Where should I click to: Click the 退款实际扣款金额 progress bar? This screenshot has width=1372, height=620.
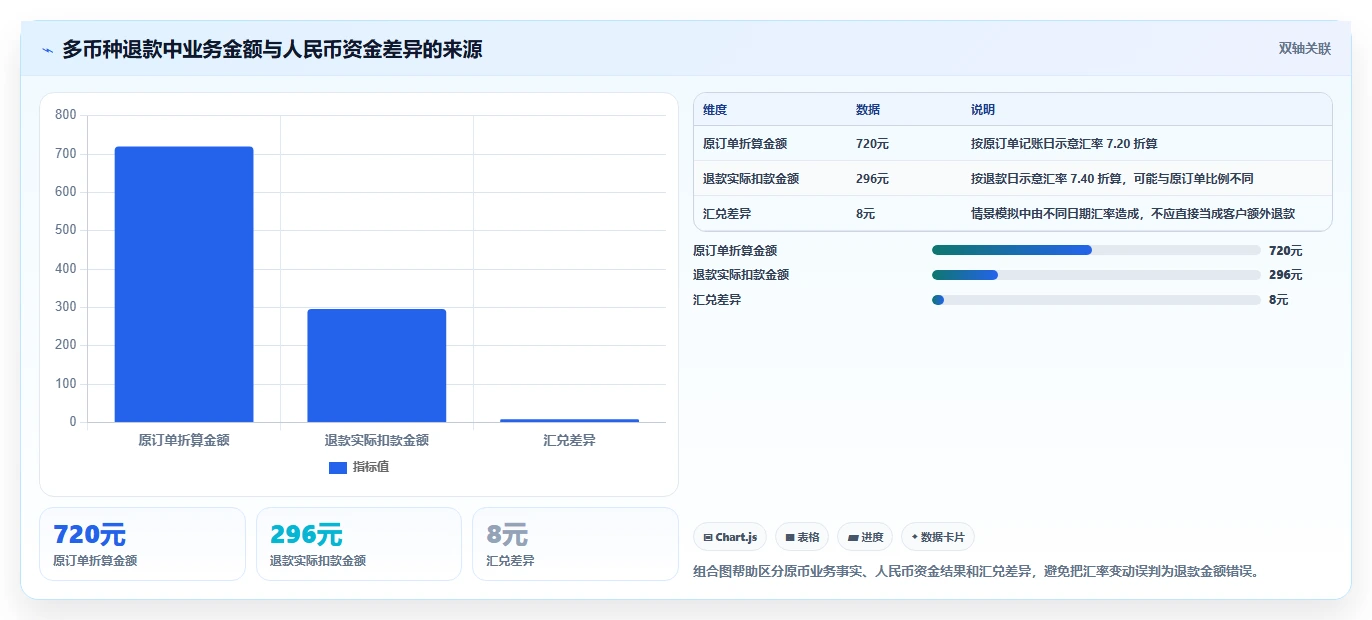tap(1096, 275)
